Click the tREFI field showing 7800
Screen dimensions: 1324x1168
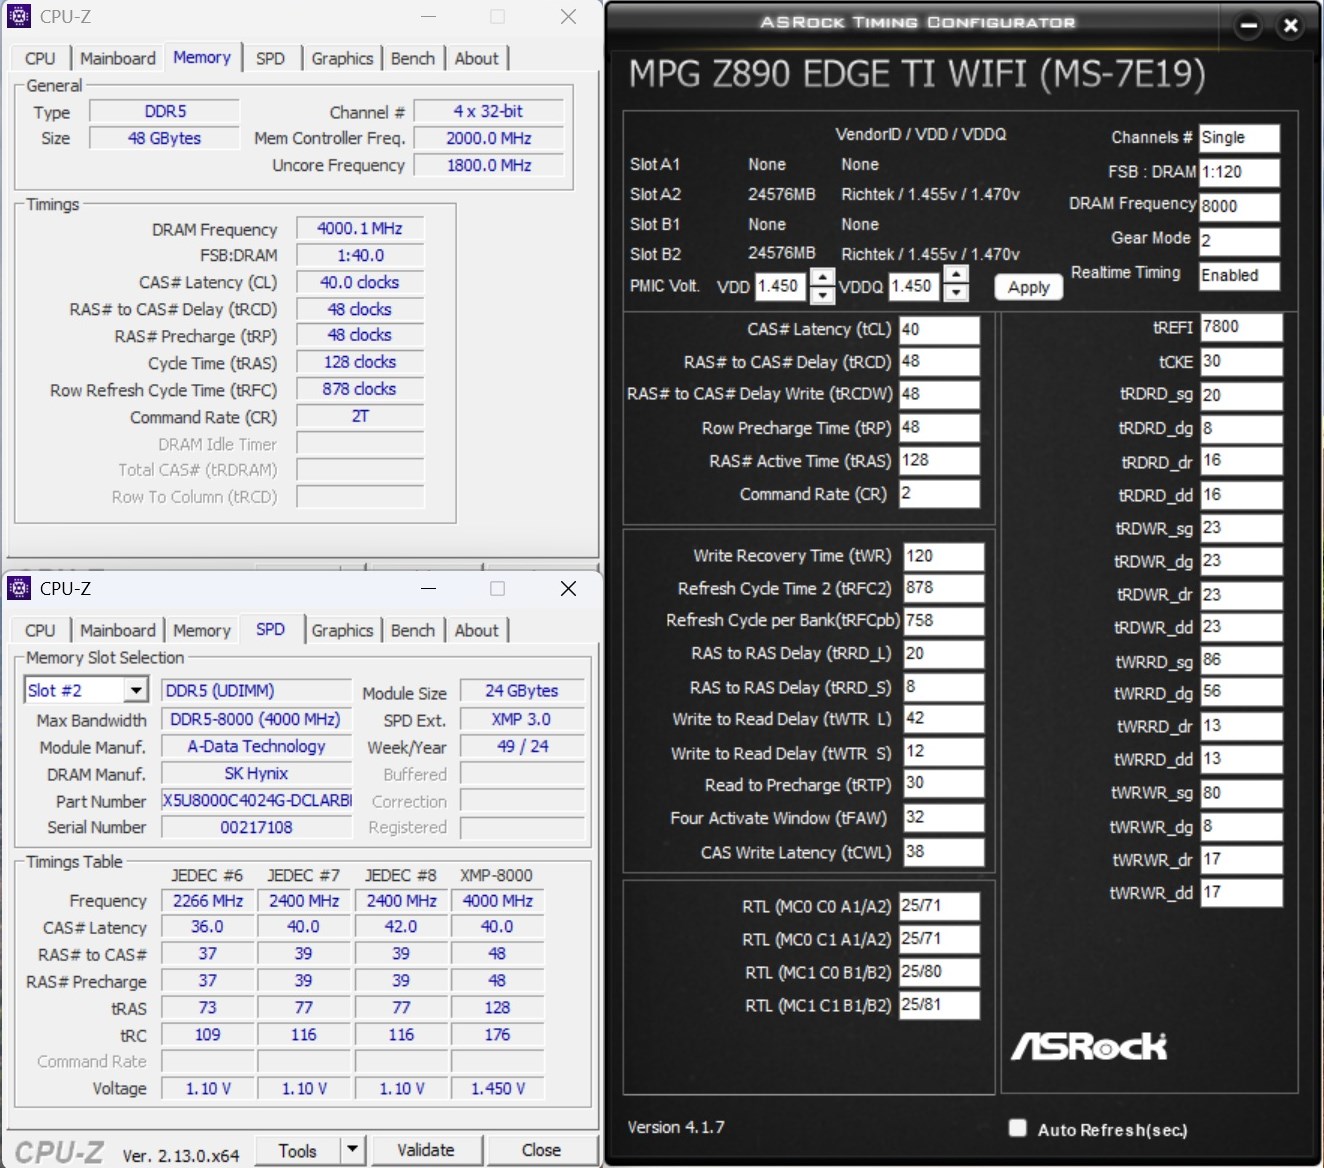1241,327
